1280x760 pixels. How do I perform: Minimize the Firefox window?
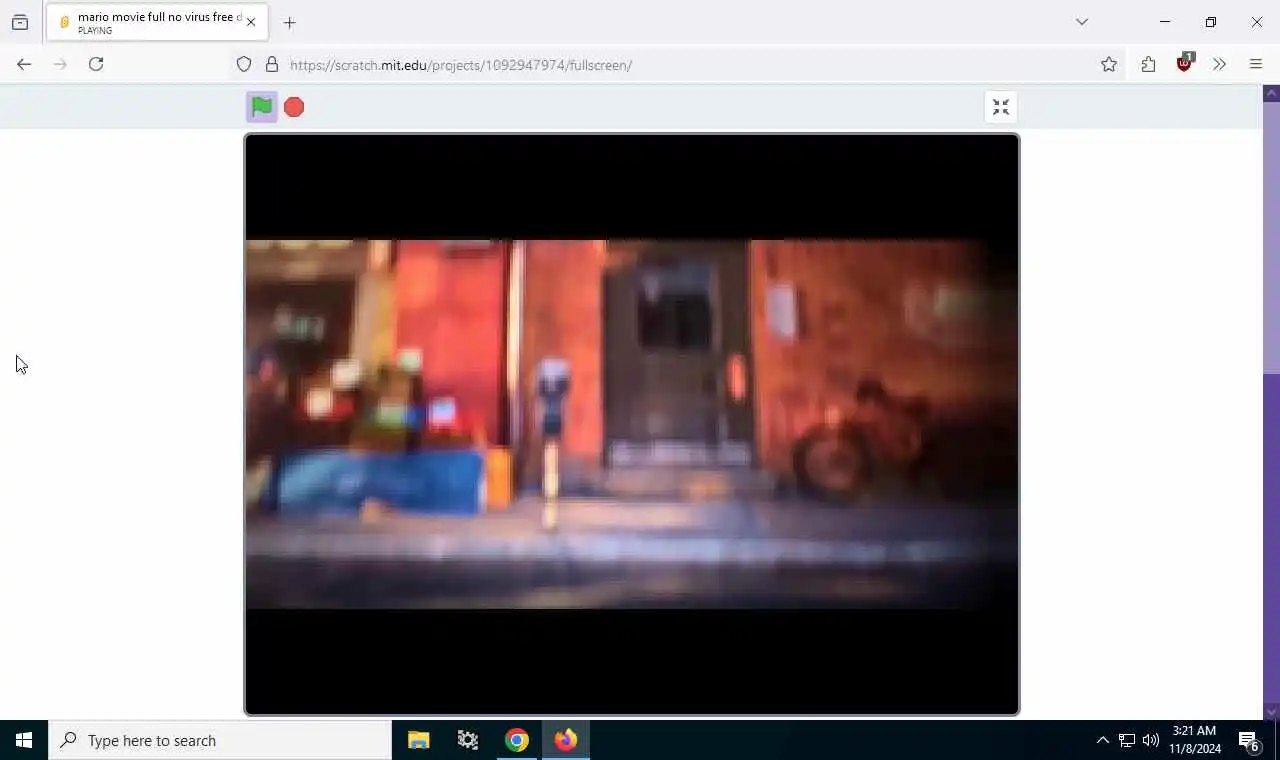click(1165, 22)
